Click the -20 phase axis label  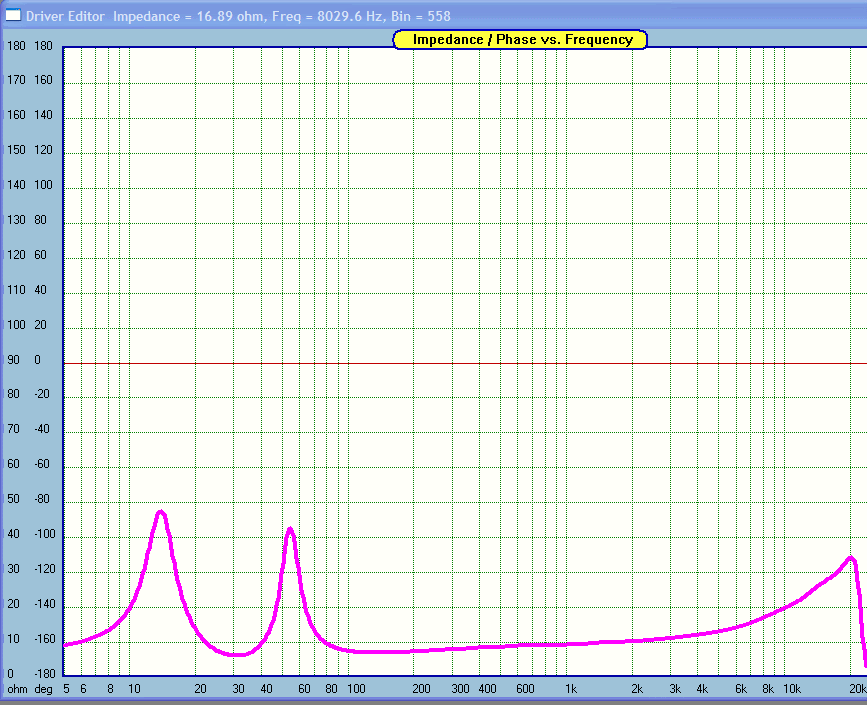[x=42, y=394]
